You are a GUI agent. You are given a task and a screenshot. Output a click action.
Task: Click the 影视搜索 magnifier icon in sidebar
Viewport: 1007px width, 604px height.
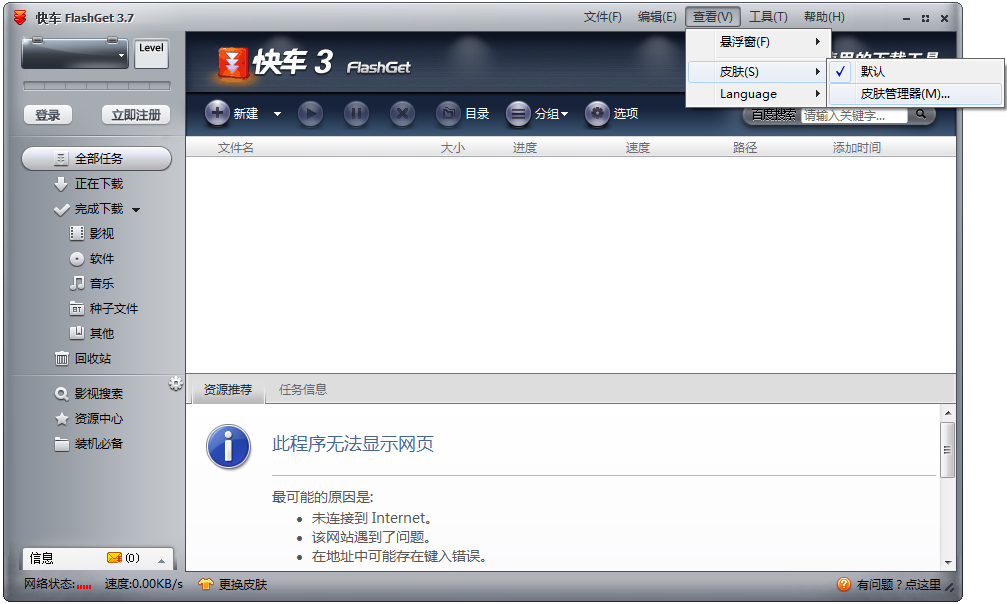tap(60, 393)
